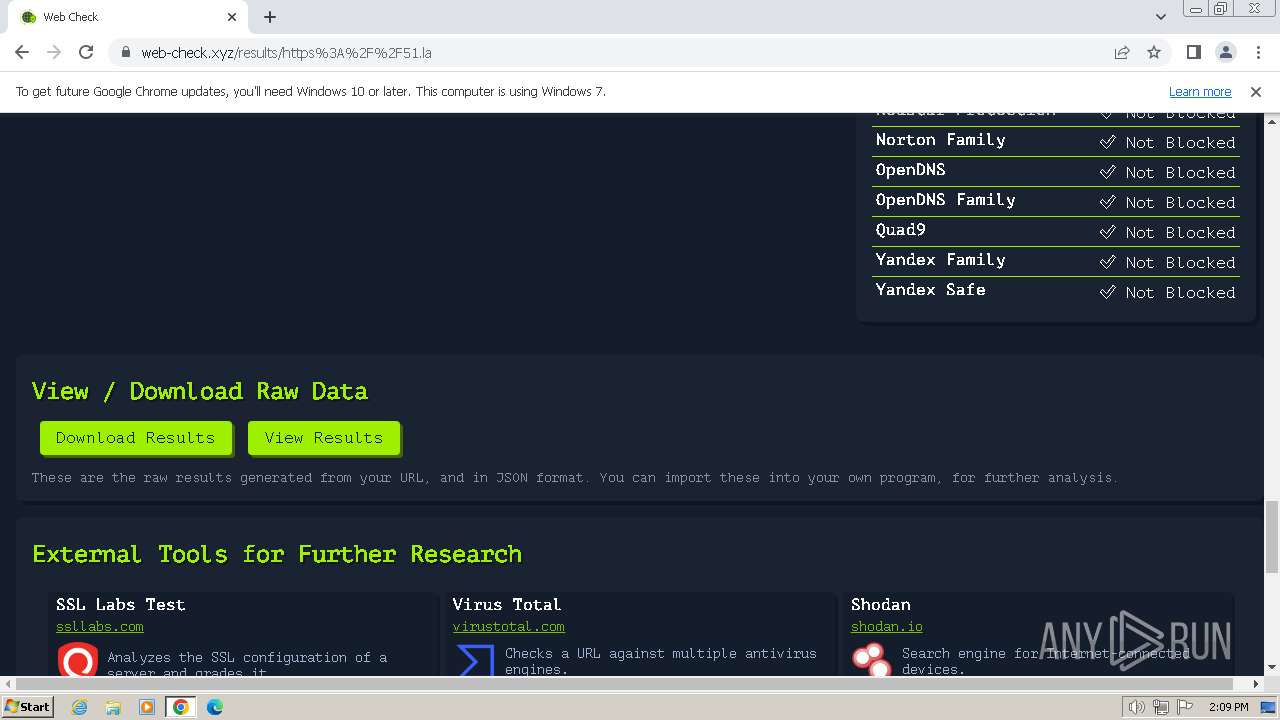
Task: Click View Results button
Action: click(323, 437)
